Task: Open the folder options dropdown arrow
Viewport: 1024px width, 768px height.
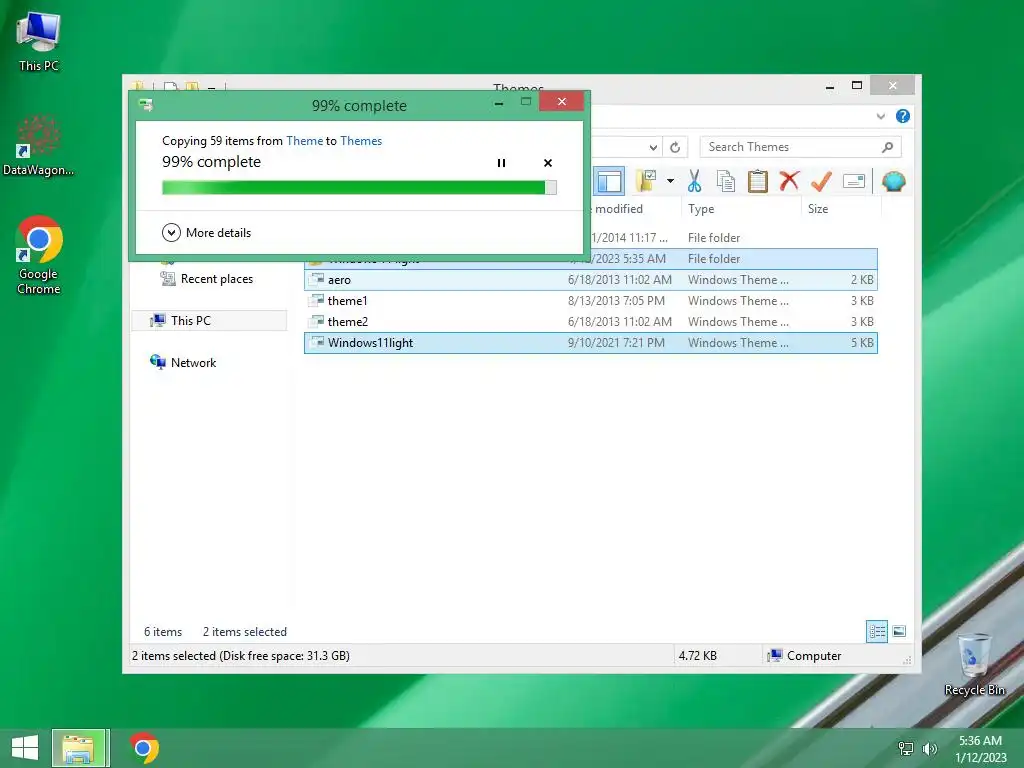Action: (670, 181)
